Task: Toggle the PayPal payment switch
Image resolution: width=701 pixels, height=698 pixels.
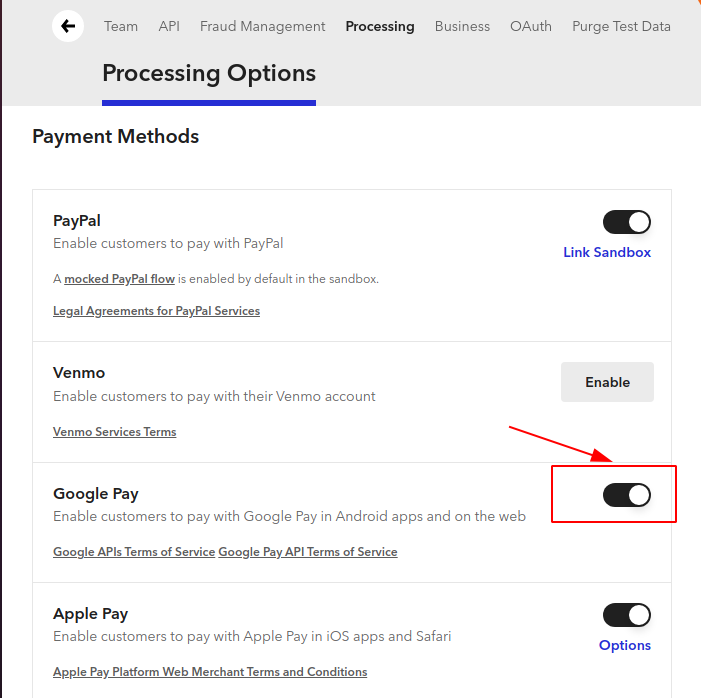Action: [x=626, y=222]
